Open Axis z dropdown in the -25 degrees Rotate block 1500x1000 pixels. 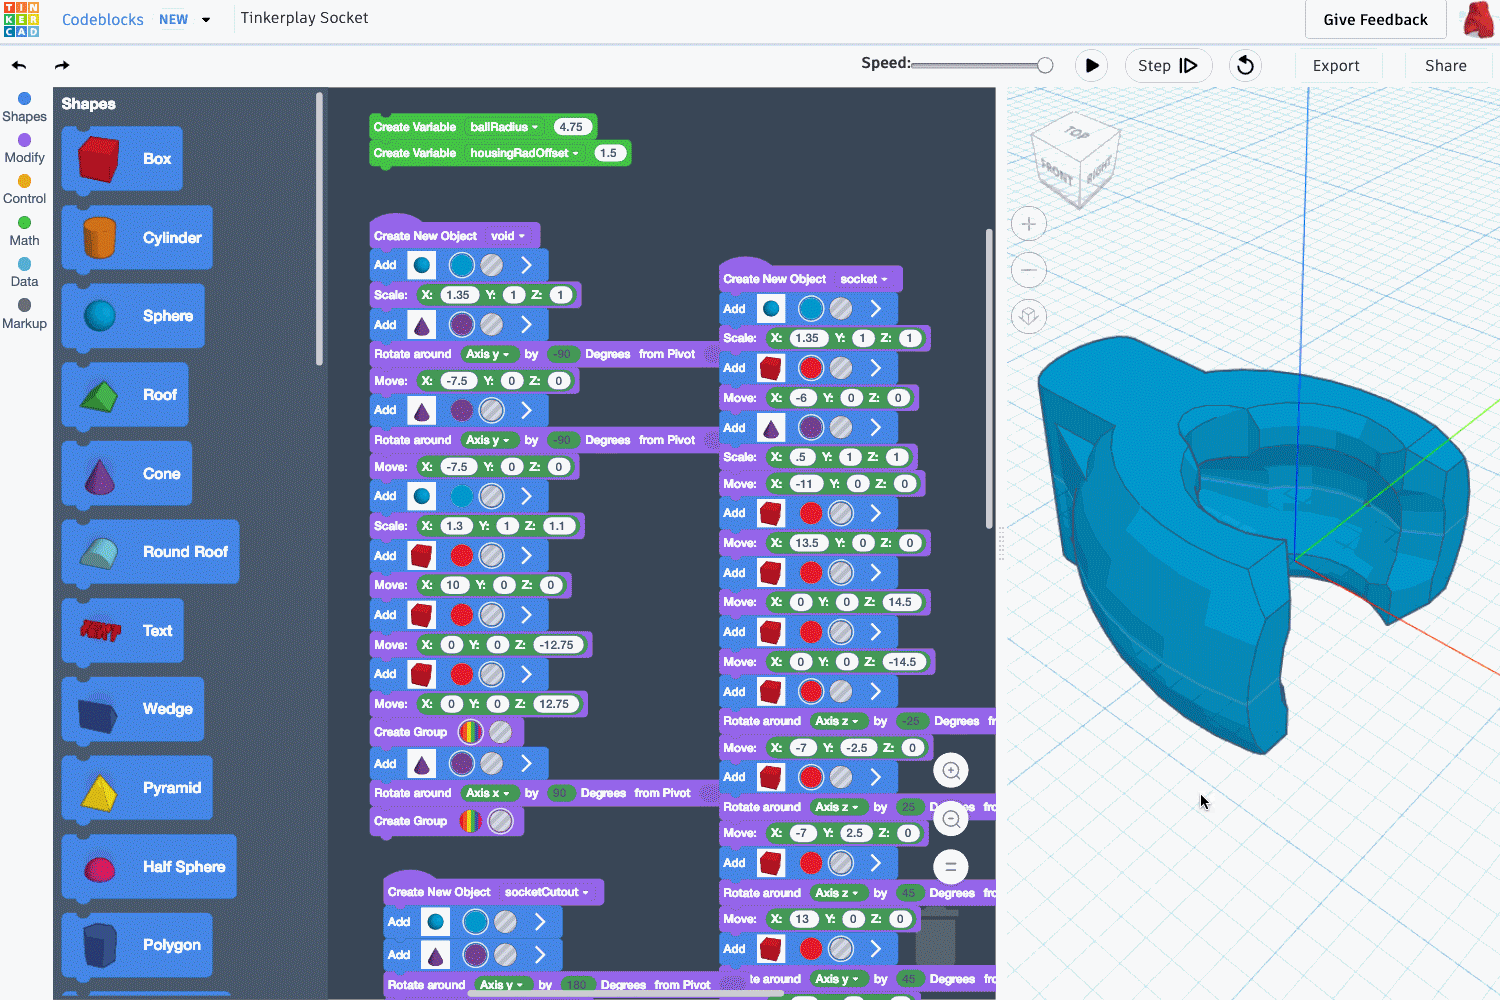837,721
